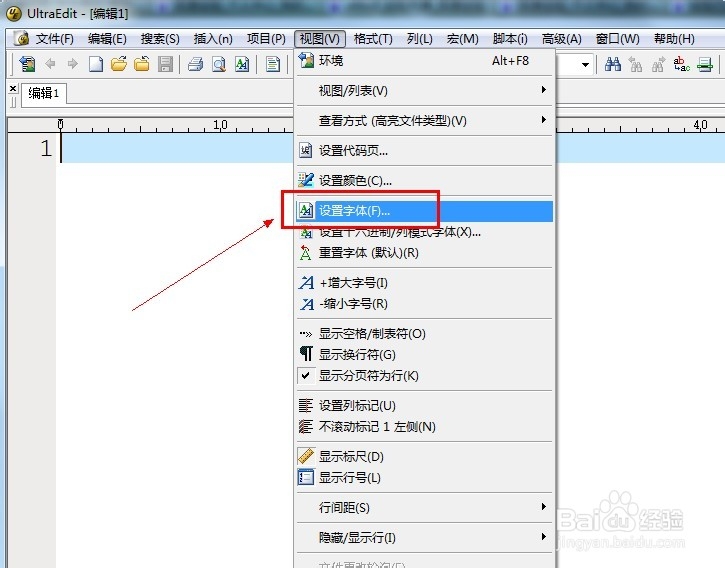Screen dimensions: 725x568
Task: Toggle 不滚动标记 1 左侧(N)
Action: click(x=424, y=426)
